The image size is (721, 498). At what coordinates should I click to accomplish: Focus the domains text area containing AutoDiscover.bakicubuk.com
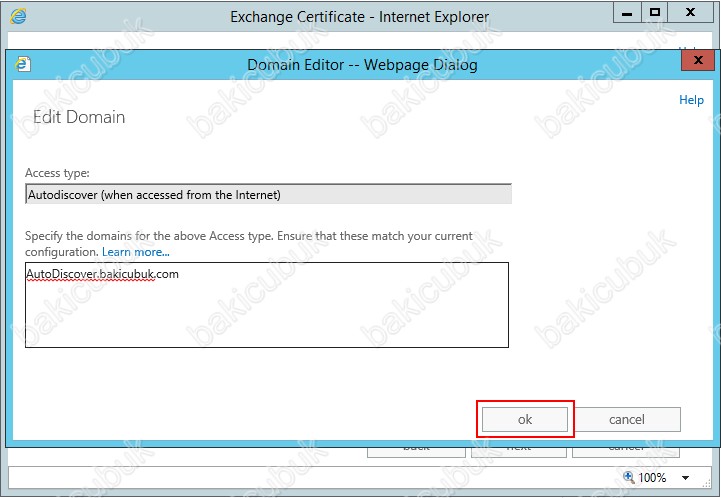pyautogui.click(x=267, y=305)
